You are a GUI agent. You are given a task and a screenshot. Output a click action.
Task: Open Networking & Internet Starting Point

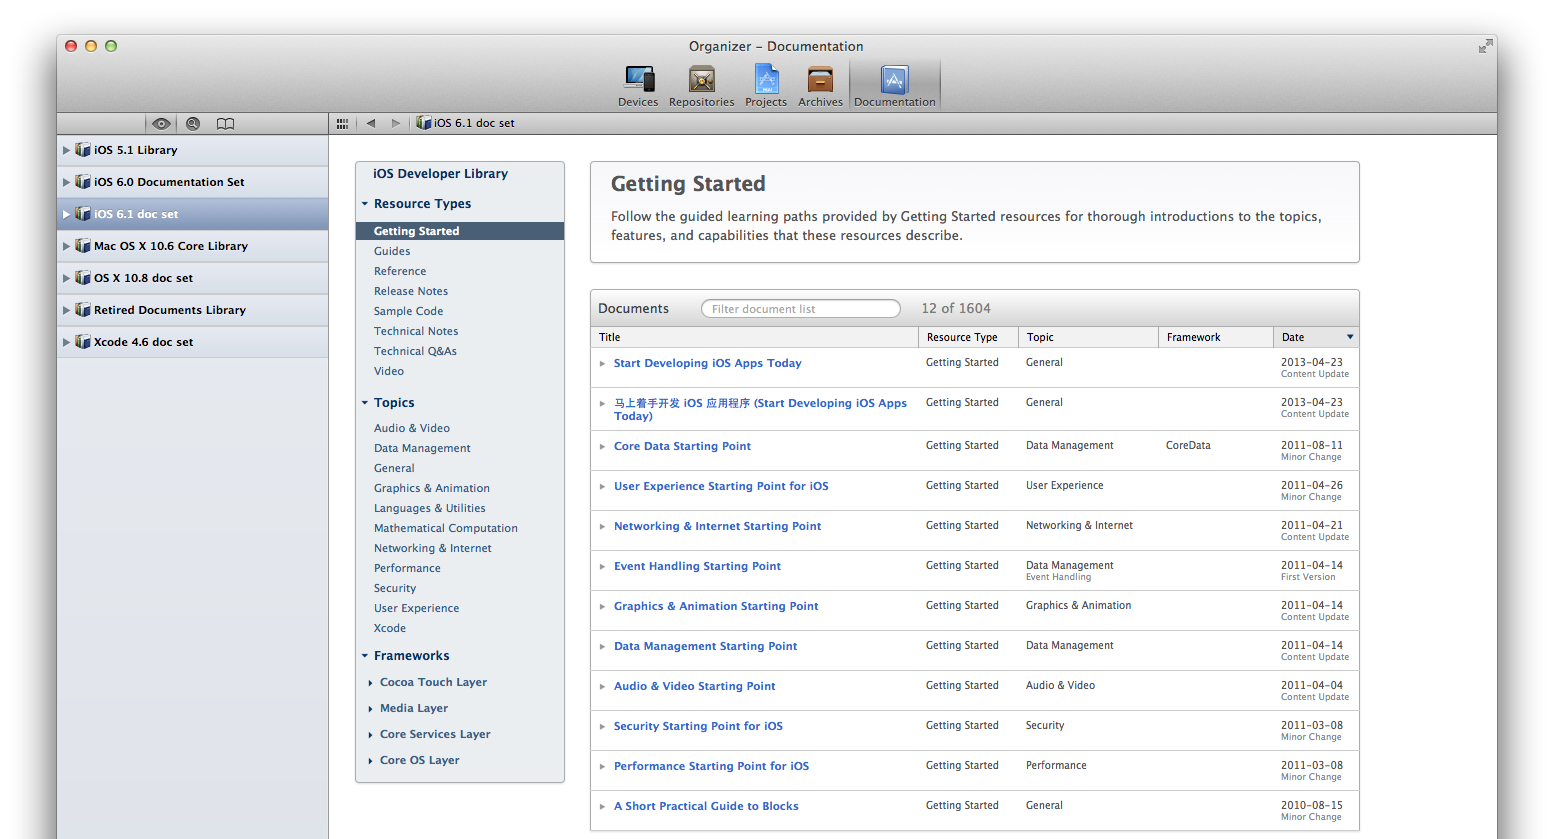[717, 526]
